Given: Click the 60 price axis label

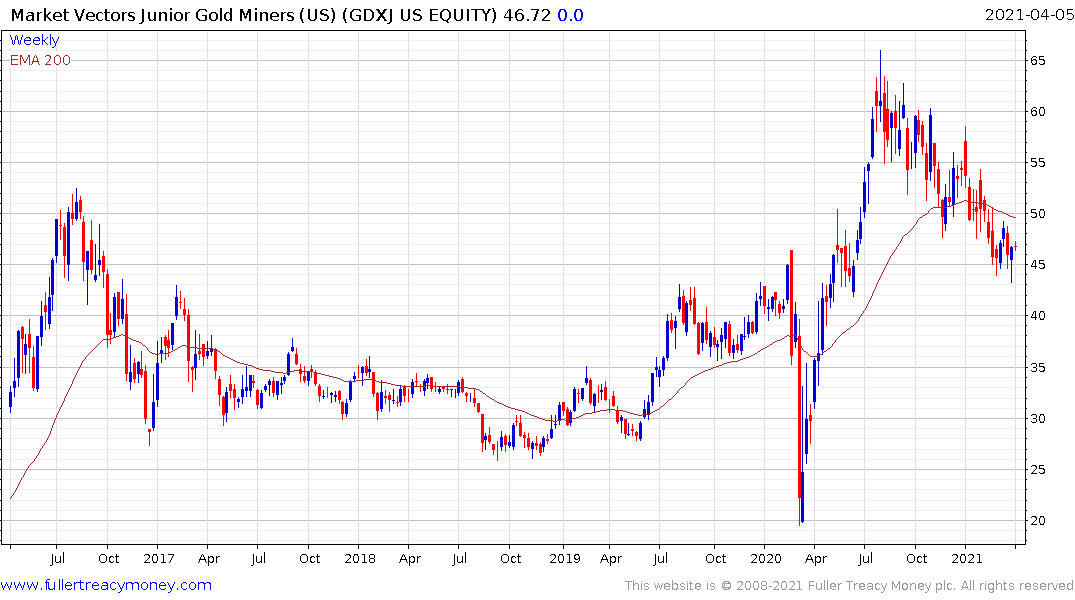Looking at the screenshot, I should tap(1038, 112).
